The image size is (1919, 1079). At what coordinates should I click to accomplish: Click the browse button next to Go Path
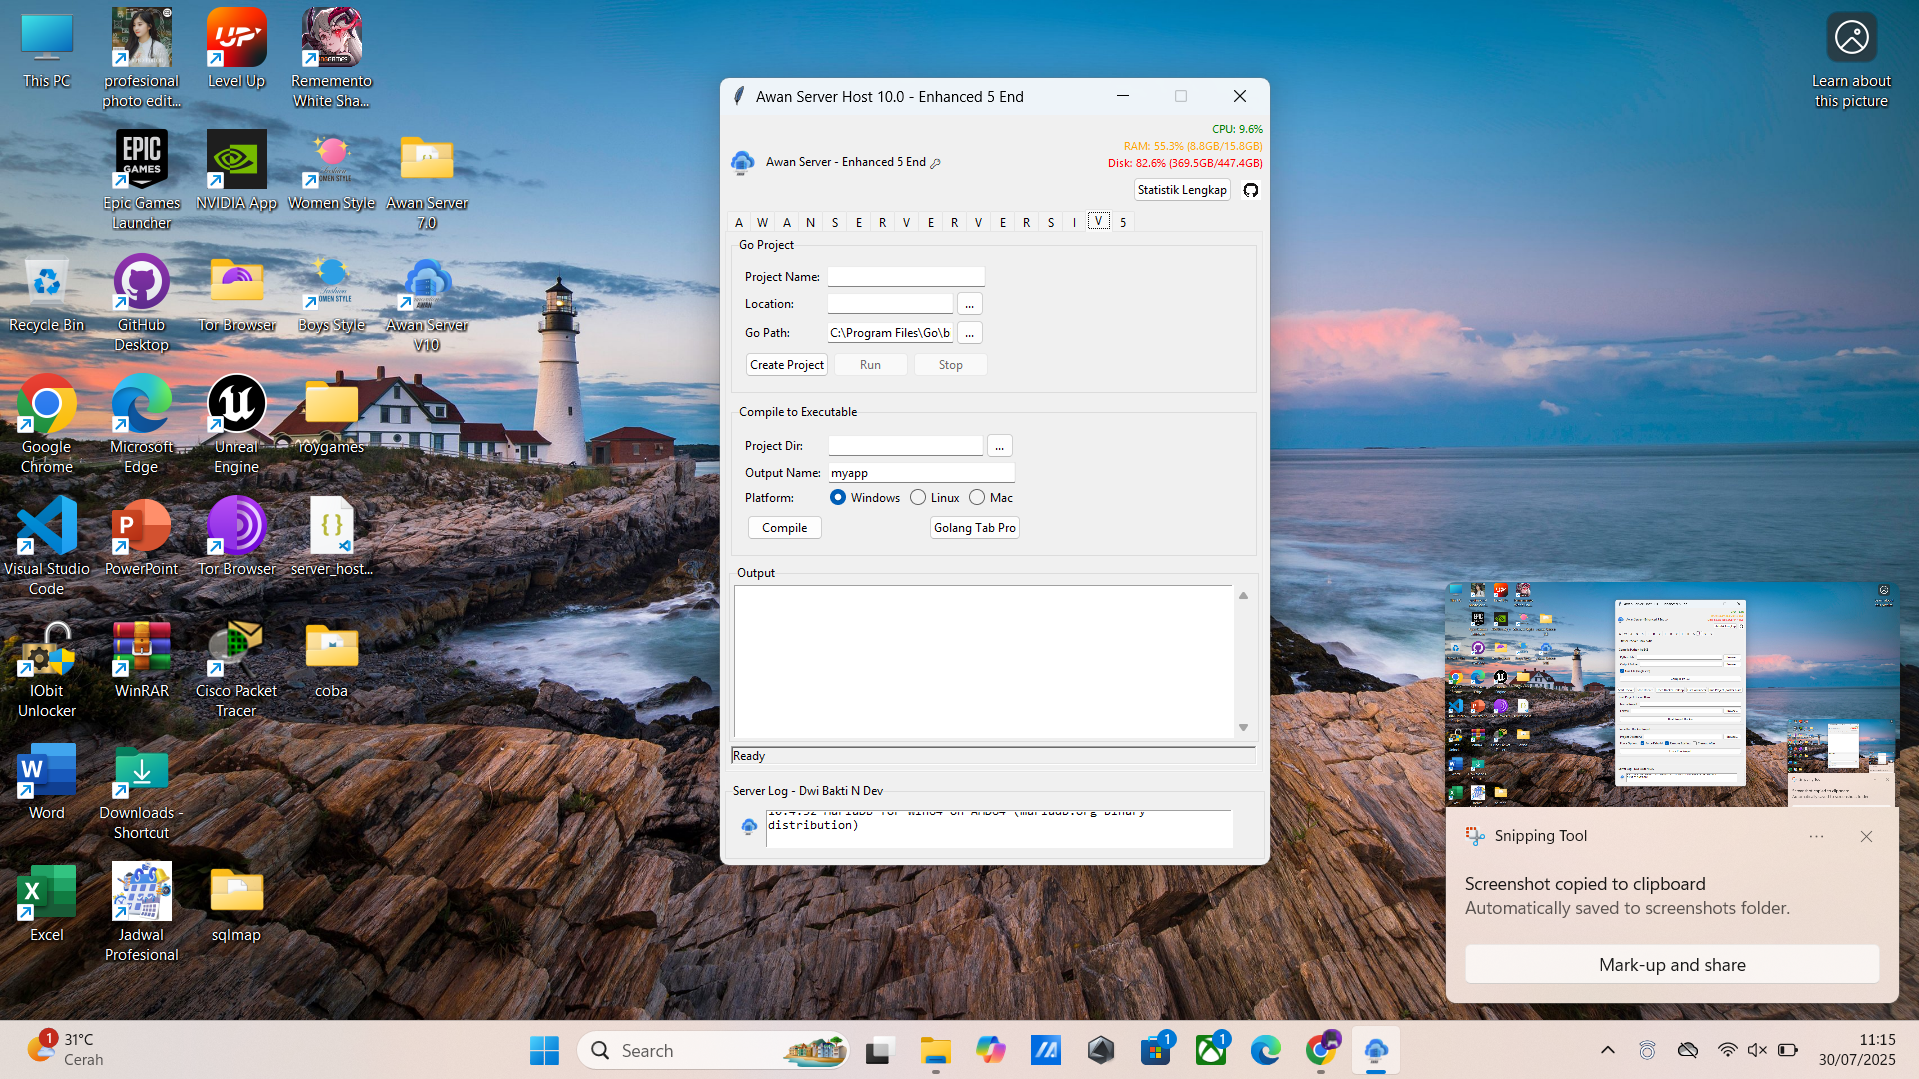pos(969,333)
